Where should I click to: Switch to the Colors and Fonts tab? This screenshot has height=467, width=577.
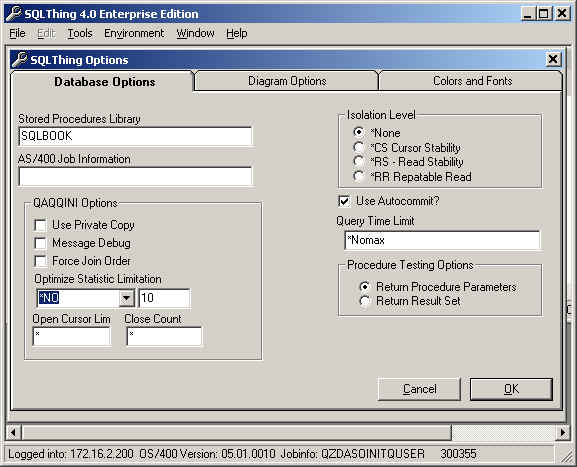(472, 81)
